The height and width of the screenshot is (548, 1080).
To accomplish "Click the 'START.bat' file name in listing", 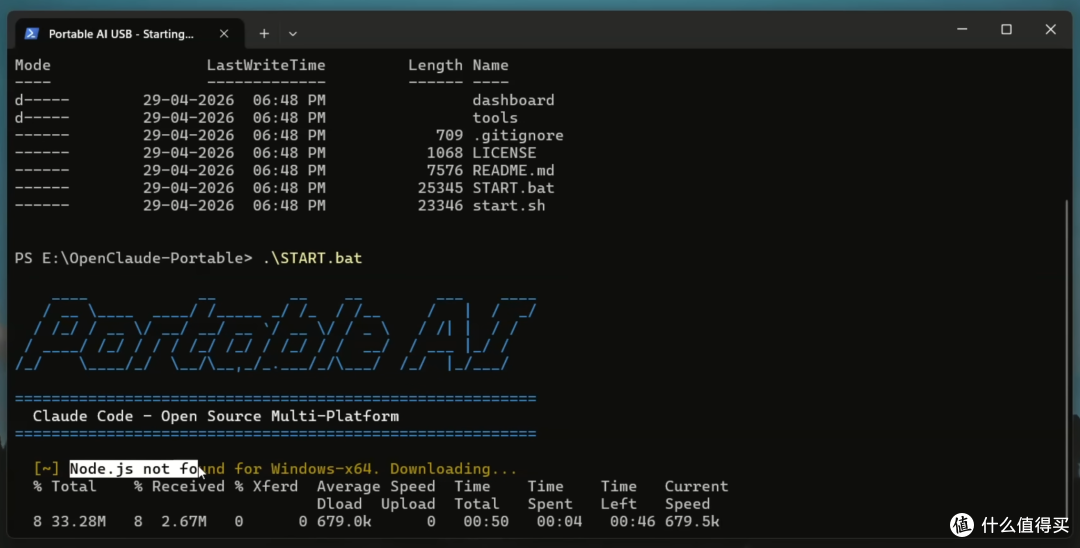I will coord(513,188).
